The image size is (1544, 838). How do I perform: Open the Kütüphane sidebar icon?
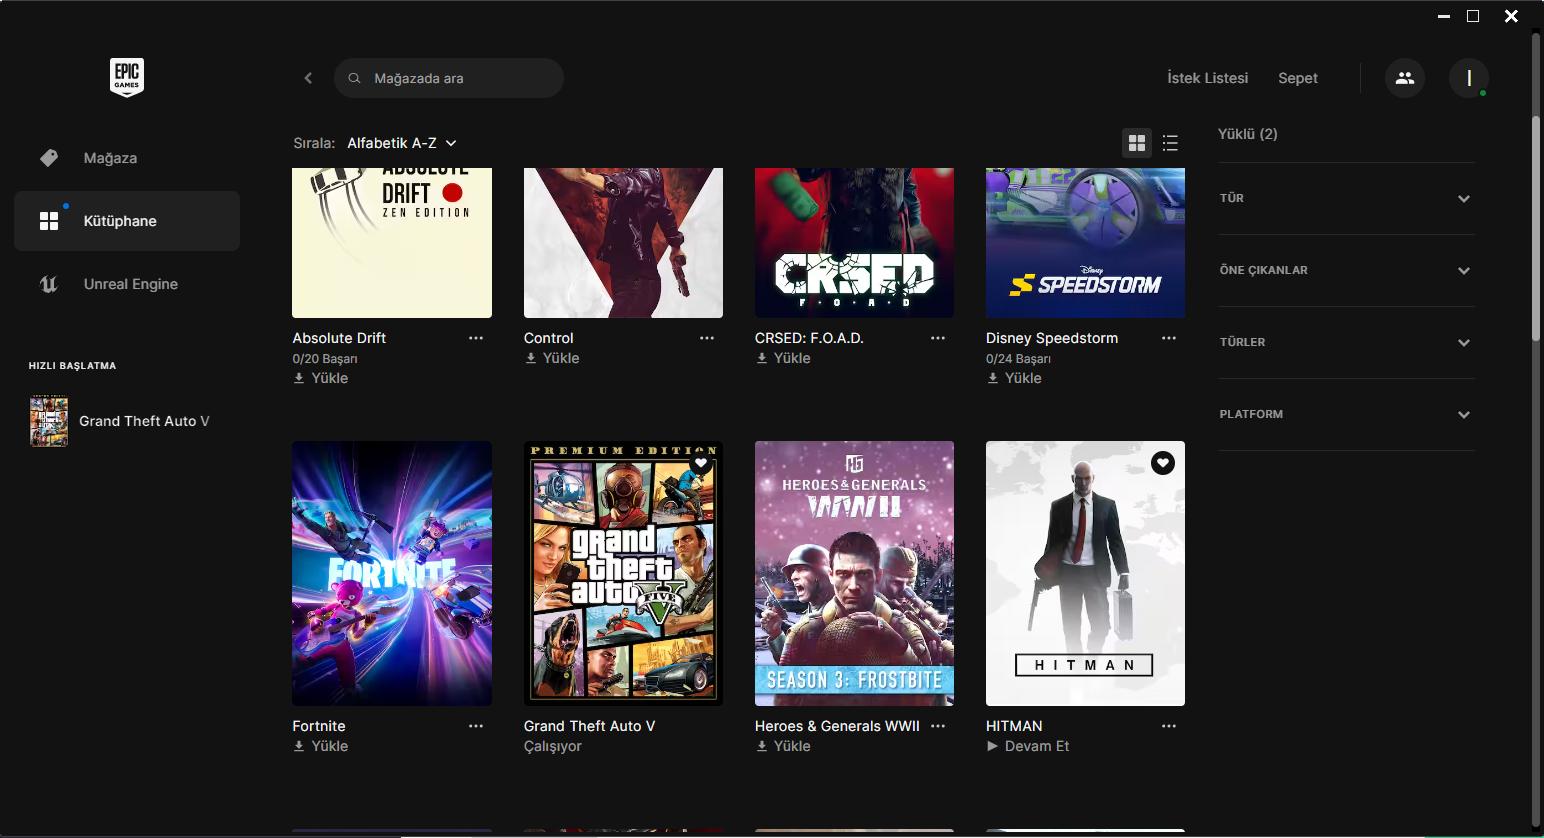pos(48,220)
